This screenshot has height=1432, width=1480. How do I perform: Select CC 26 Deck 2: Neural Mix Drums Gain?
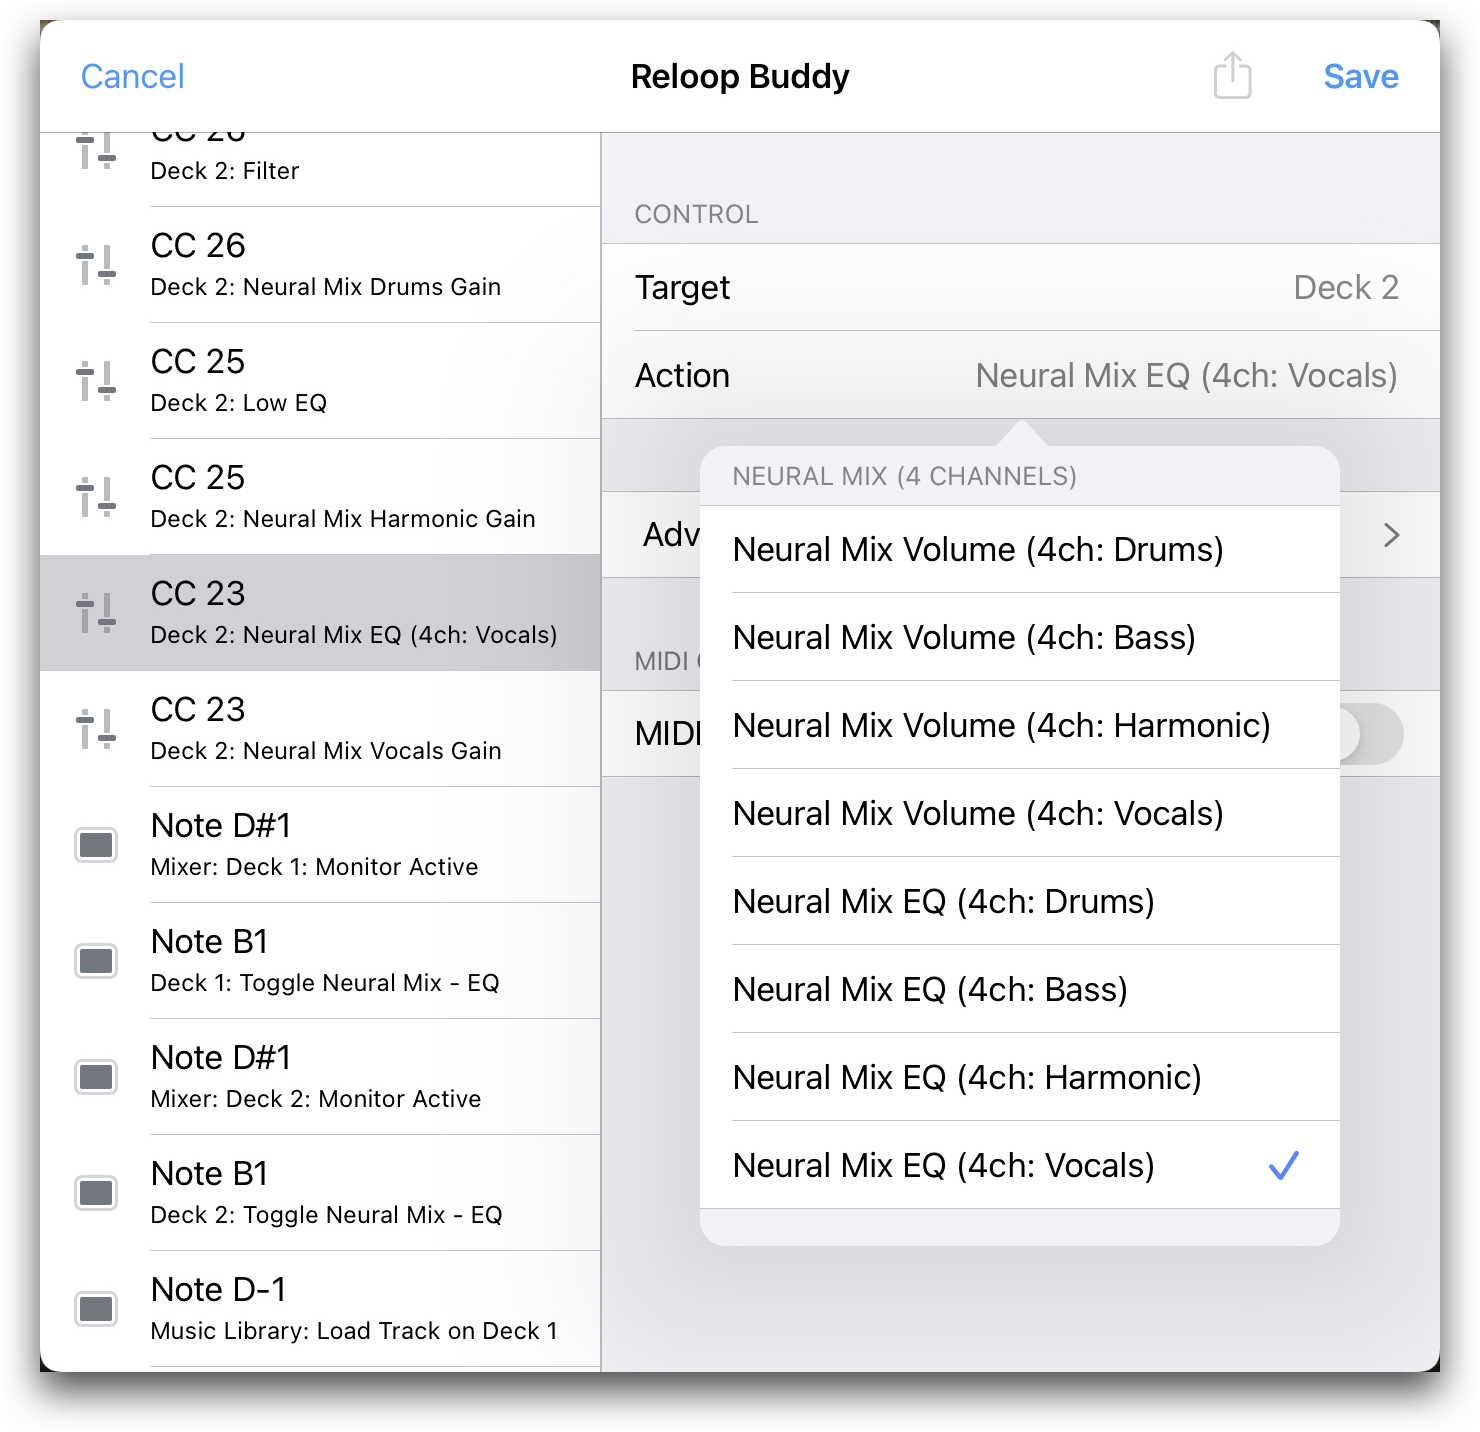click(x=320, y=265)
